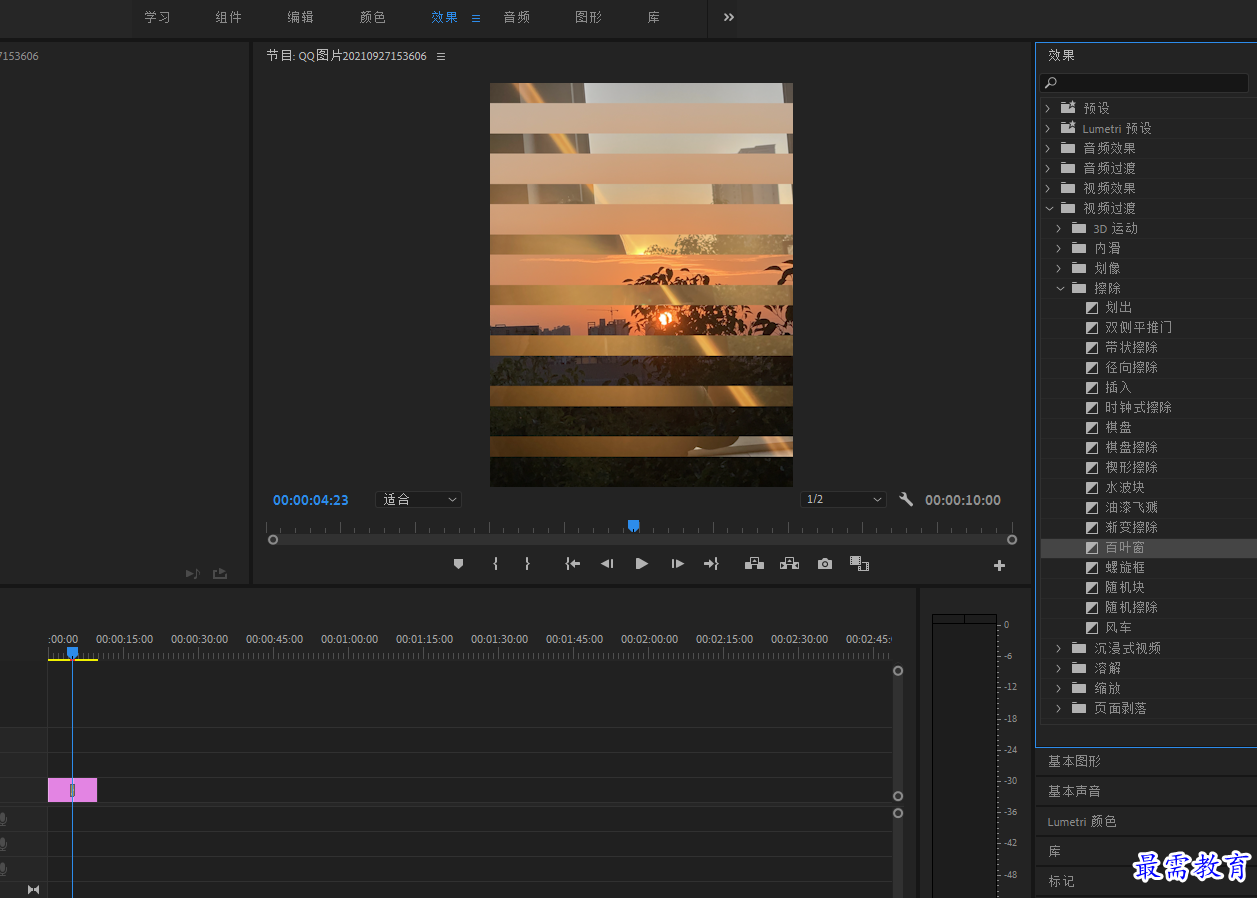Screen dimensions: 1257x898
Task: Open the button editor plus icon
Action: [999, 565]
